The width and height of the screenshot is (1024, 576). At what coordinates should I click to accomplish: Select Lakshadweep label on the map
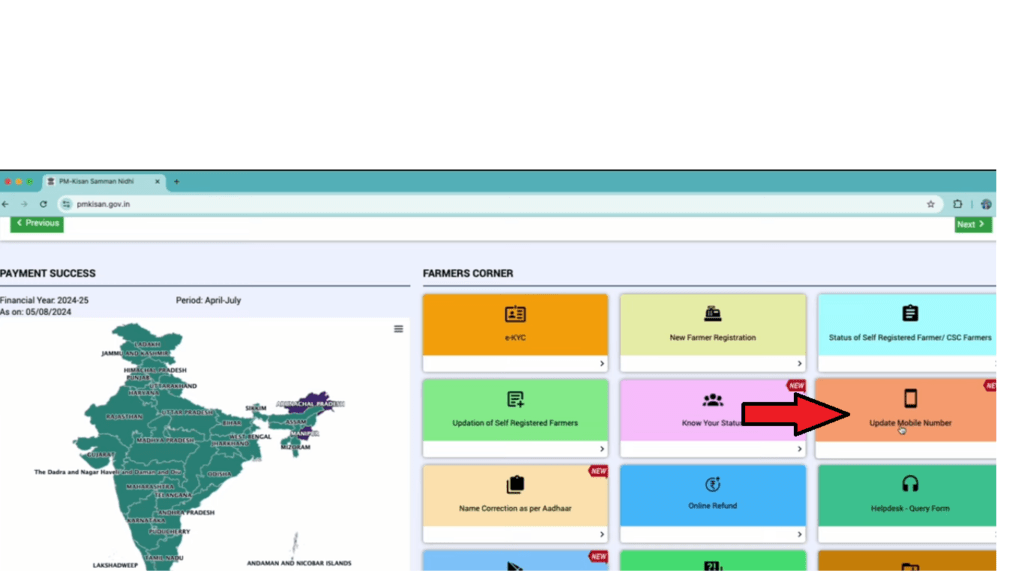(x=115, y=566)
